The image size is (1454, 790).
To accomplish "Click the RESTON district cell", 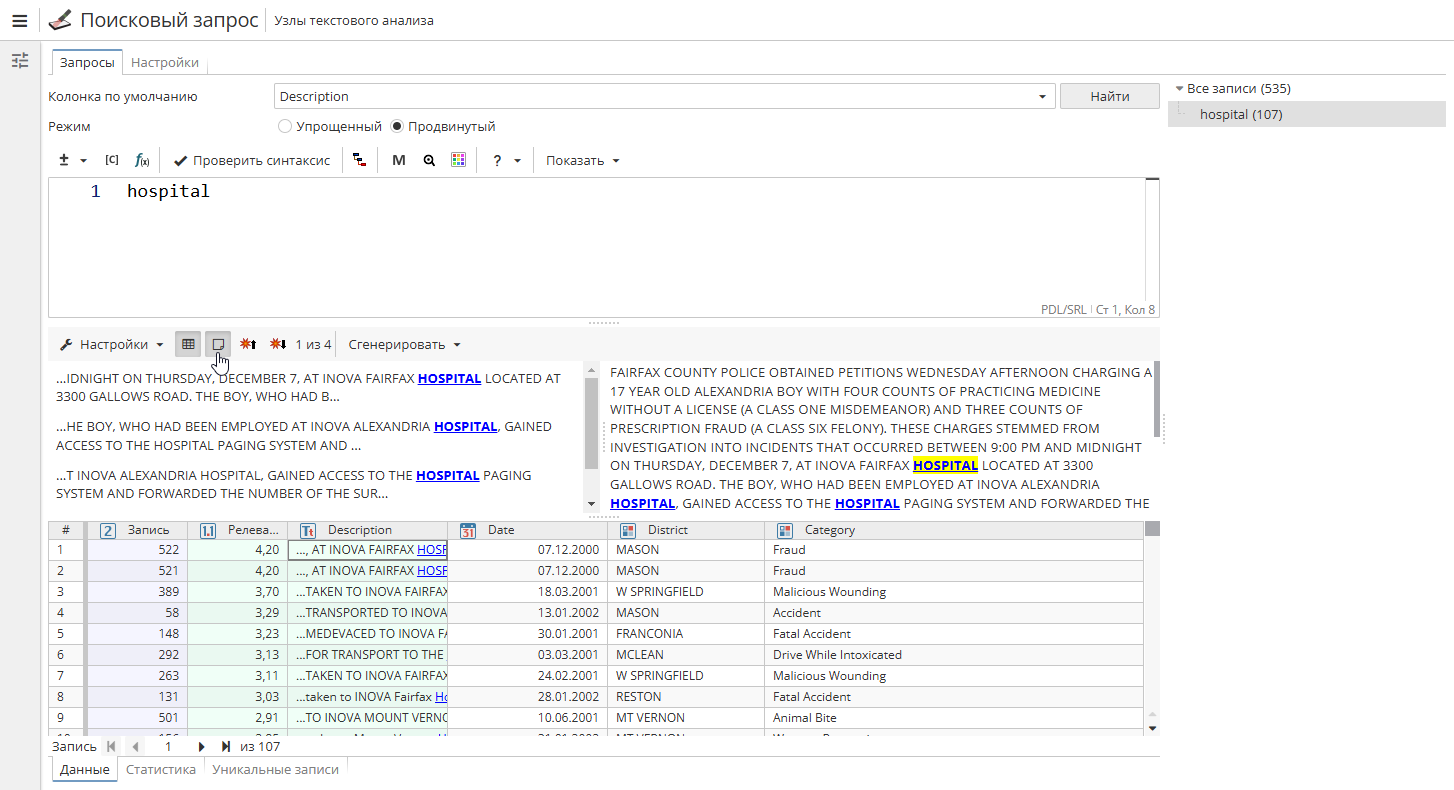I will (686, 696).
